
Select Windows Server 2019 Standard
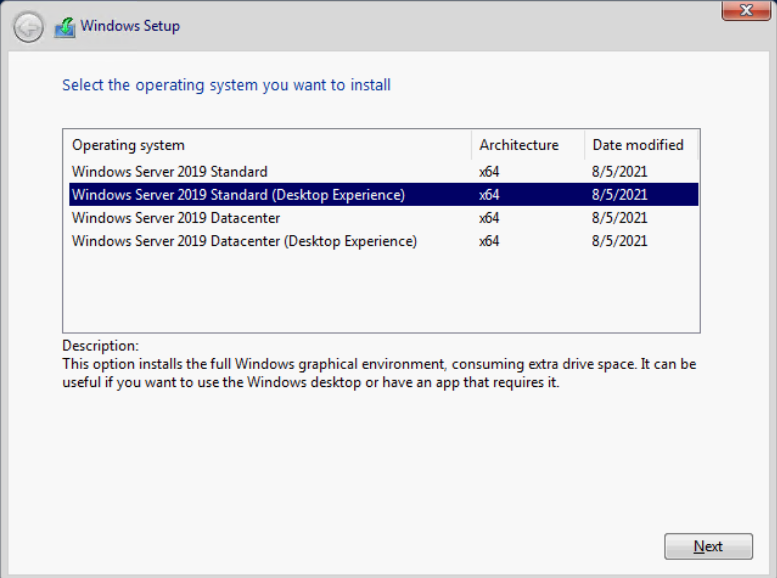tap(169, 172)
